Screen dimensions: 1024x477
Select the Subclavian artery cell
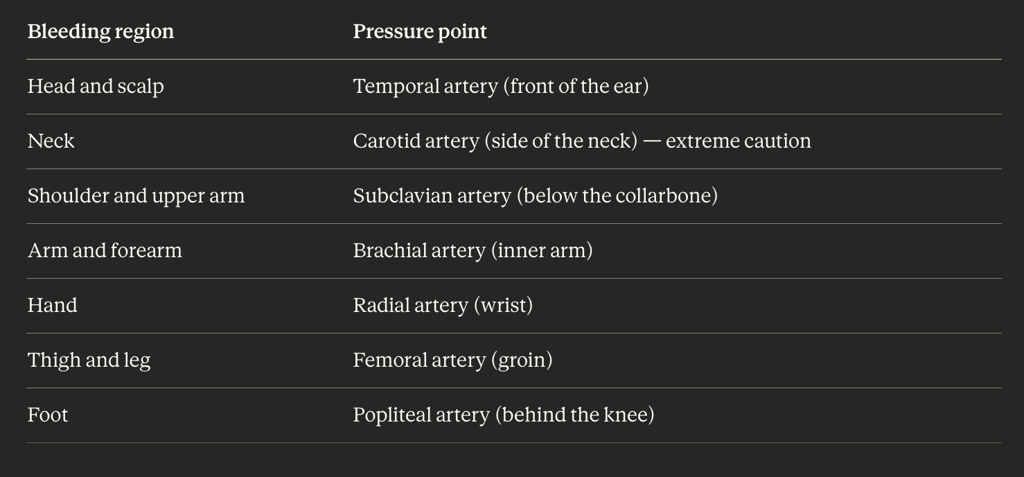click(x=535, y=196)
